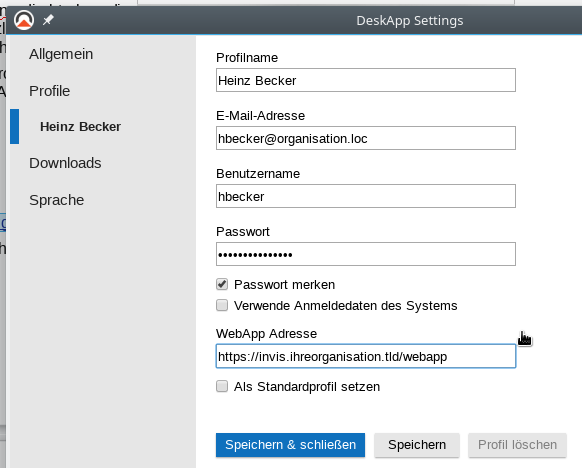The width and height of the screenshot is (582, 468).
Task: Focus the WebApp Adresse input field
Action: pos(366,356)
